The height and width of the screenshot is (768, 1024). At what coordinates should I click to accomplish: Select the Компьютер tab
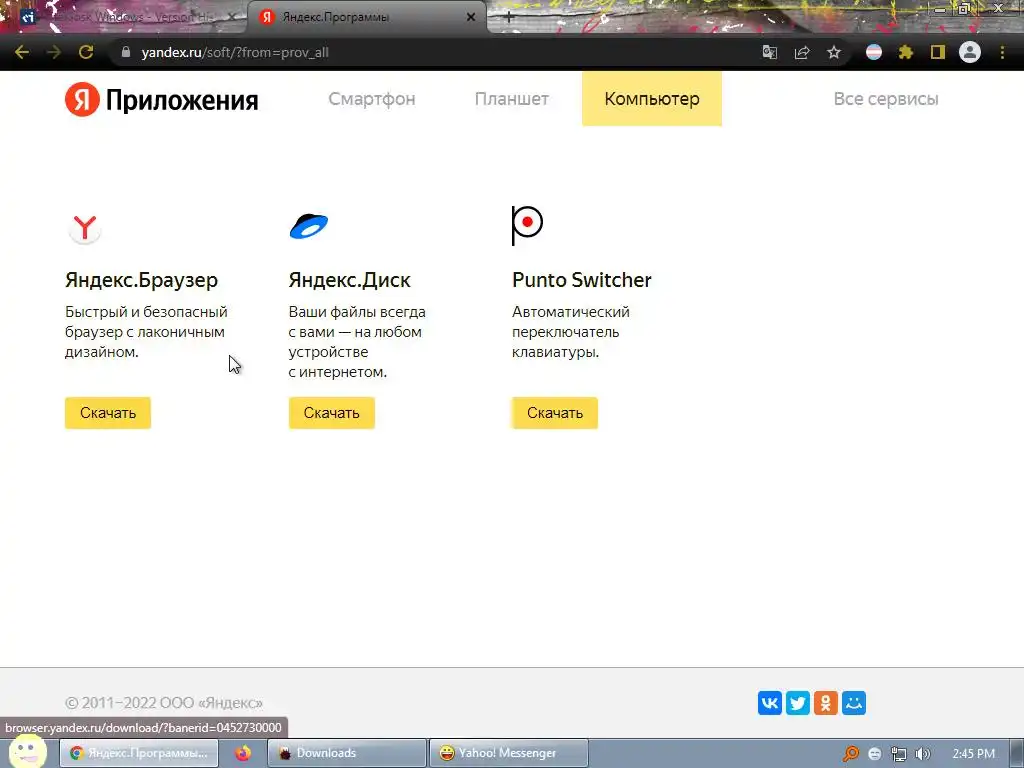[x=652, y=99]
